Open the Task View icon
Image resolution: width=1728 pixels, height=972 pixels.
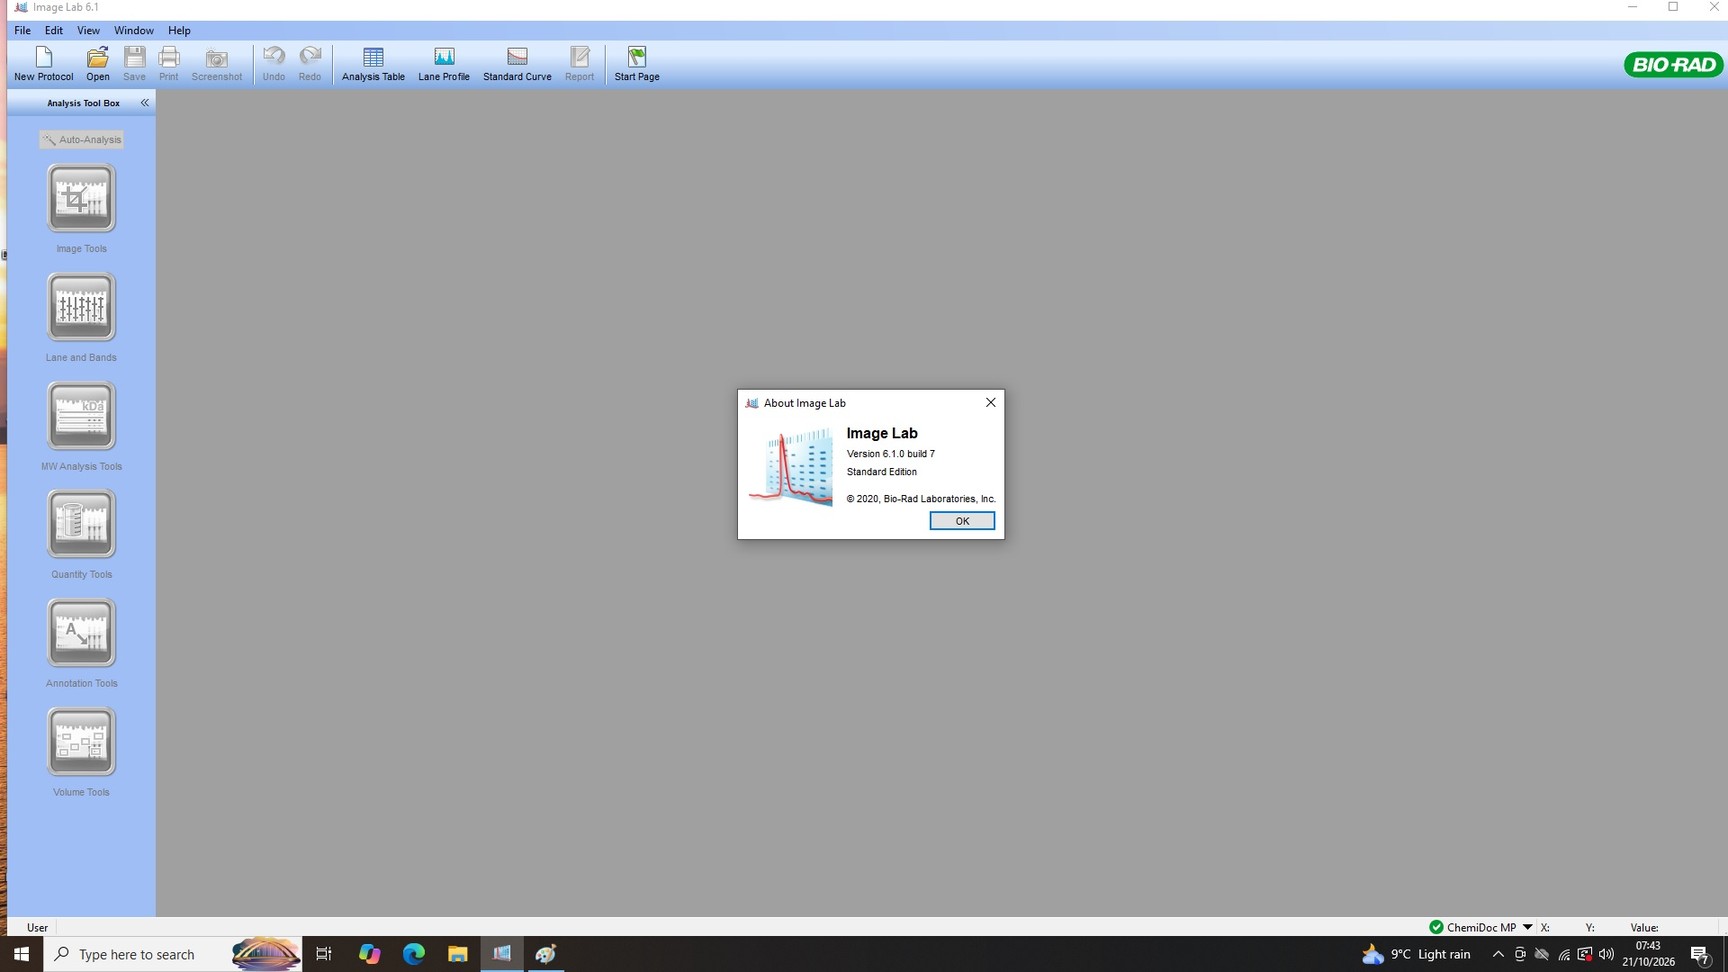pos(324,954)
